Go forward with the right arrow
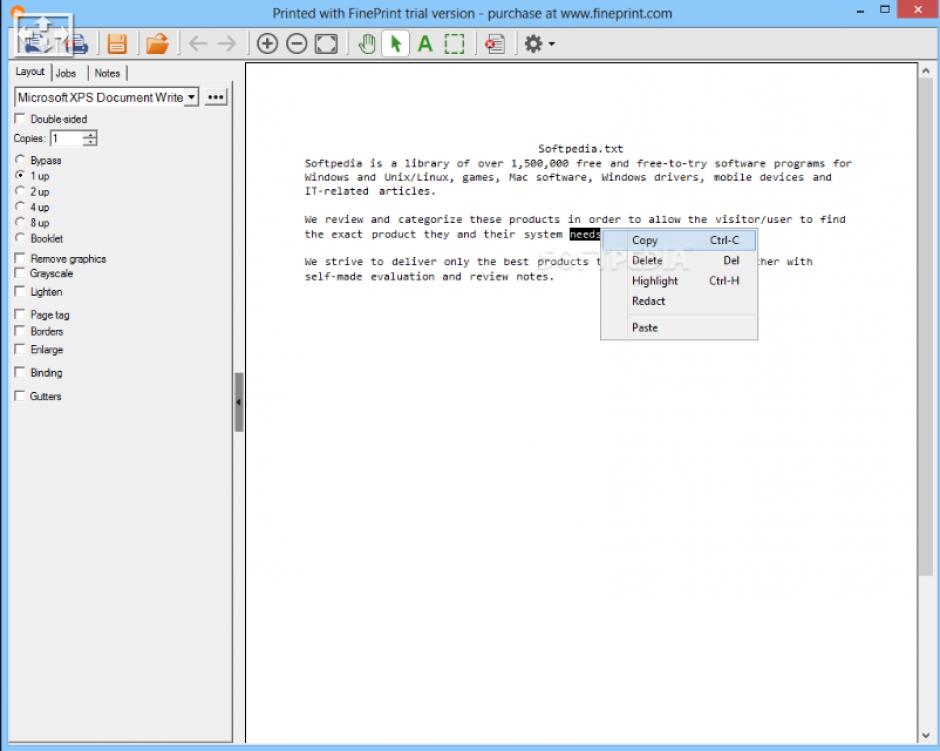Viewport: 940px width, 751px height. pos(227,43)
